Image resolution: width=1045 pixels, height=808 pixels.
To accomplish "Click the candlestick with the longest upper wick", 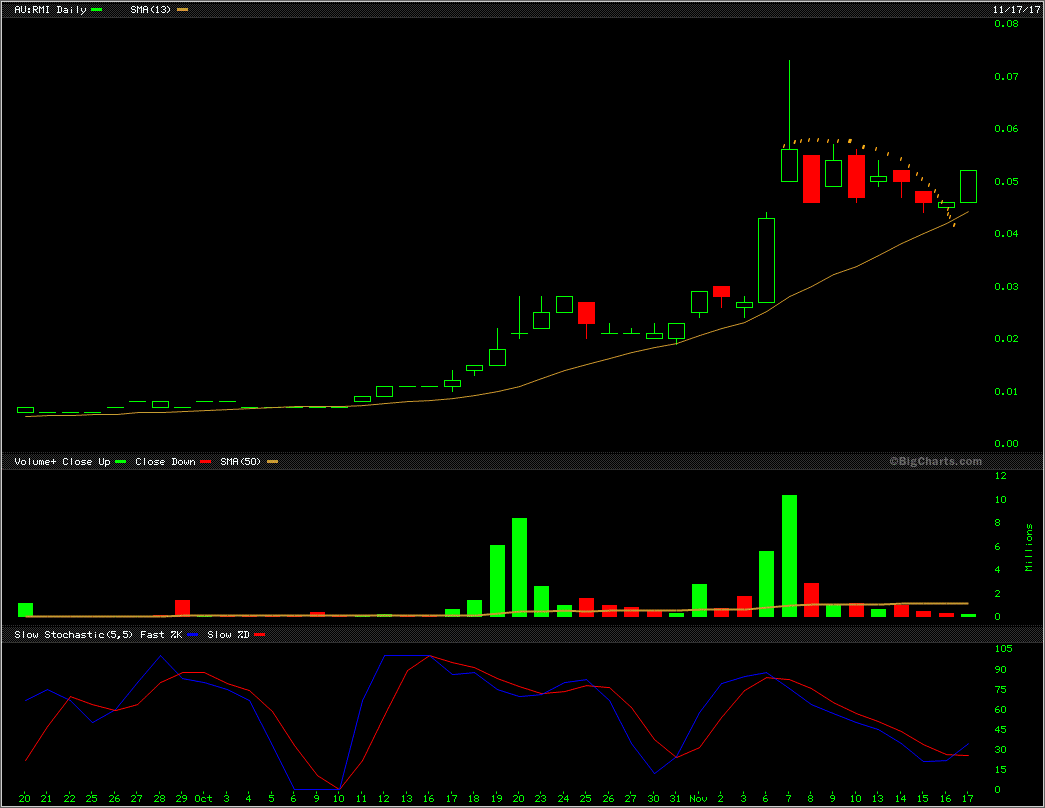I will click(x=789, y=165).
